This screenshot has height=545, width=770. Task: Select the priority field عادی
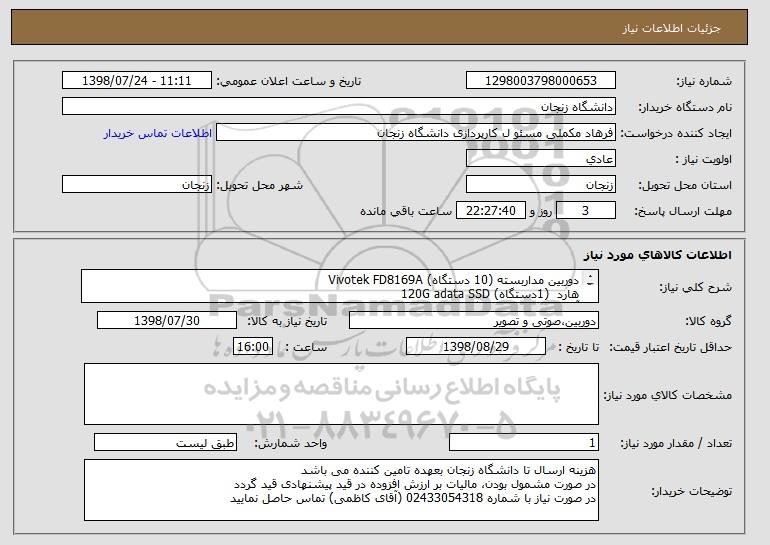click(x=541, y=159)
